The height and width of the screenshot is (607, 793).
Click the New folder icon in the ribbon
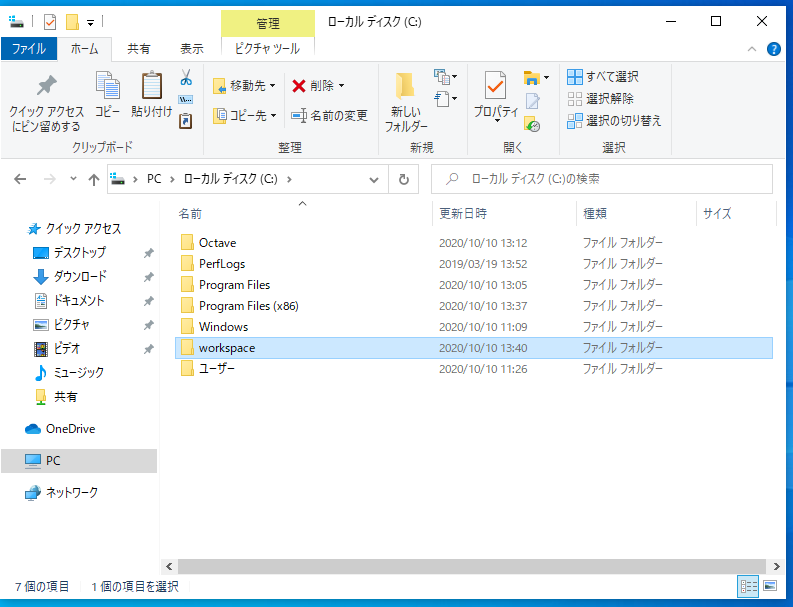coord(405,85)
